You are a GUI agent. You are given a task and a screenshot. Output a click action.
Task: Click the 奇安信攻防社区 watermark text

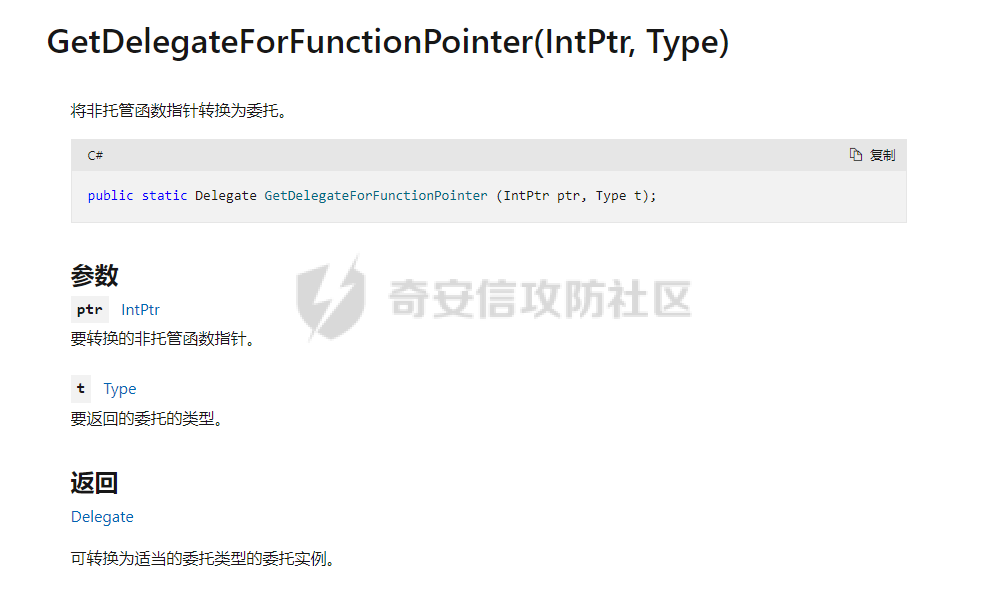pyautogui.click(x=535, y=299)
